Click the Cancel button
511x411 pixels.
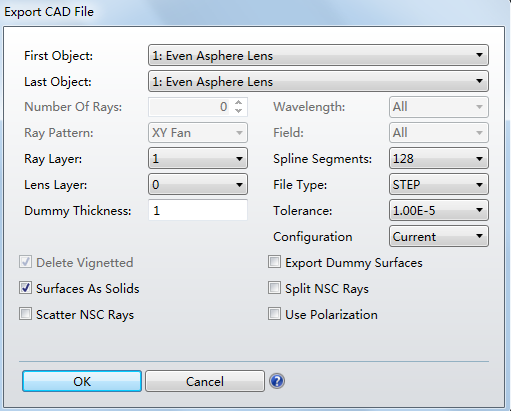[x=205, y=381]
